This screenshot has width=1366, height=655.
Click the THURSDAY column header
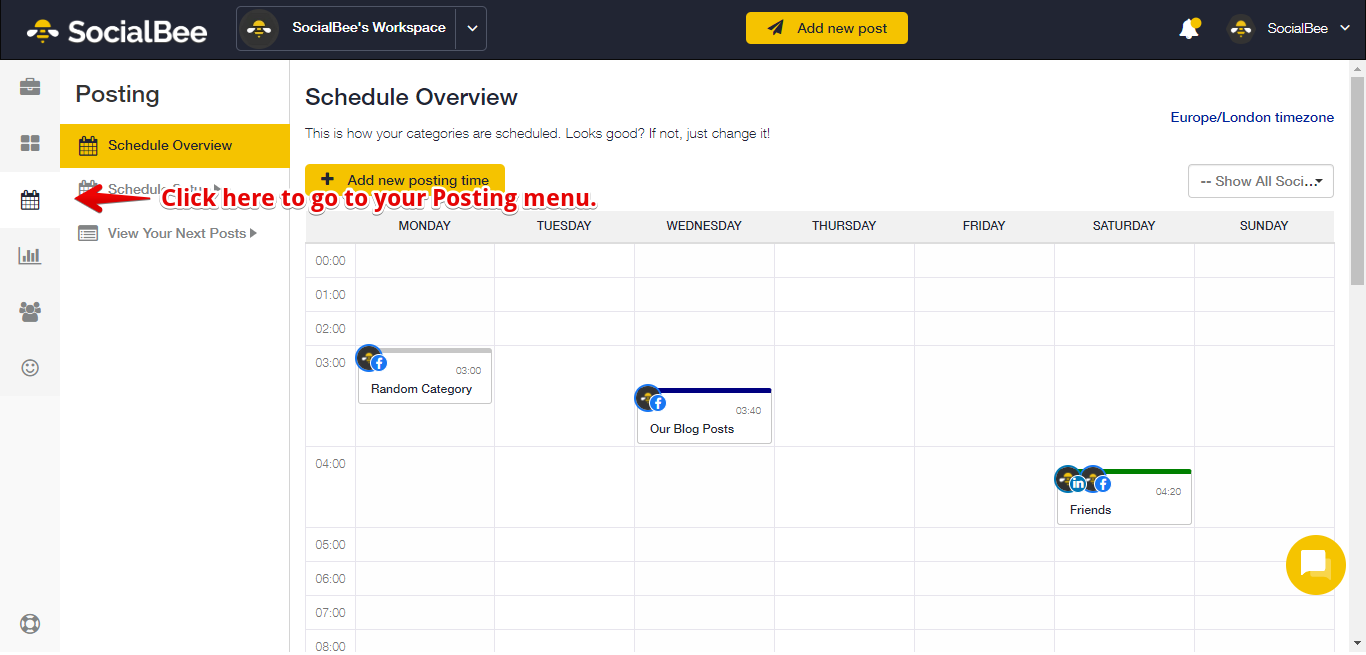tap(844, 226)
